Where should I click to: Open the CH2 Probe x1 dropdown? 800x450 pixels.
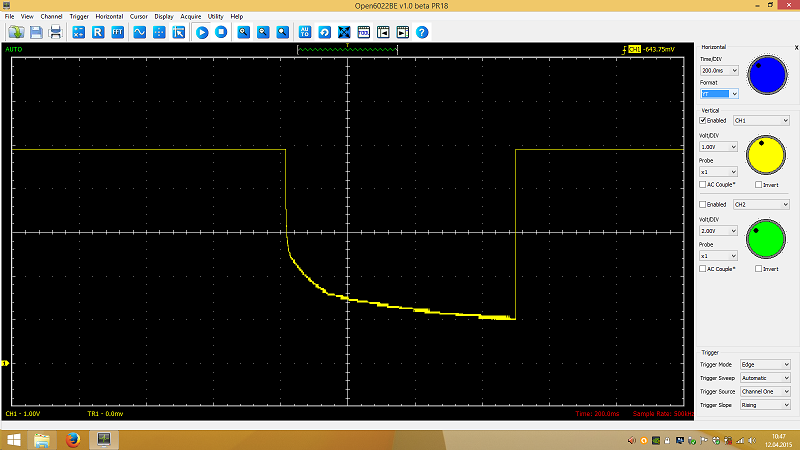point(718,256)
